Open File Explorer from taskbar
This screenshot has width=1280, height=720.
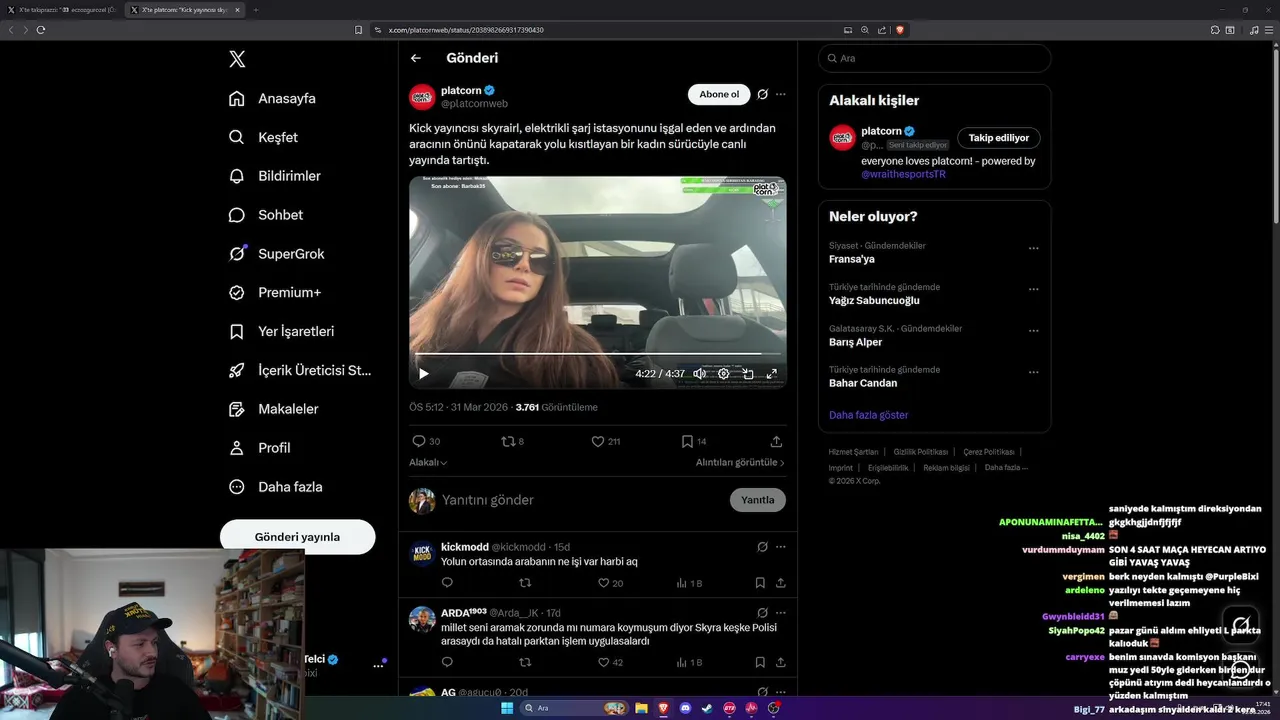(x=642, y=708)
